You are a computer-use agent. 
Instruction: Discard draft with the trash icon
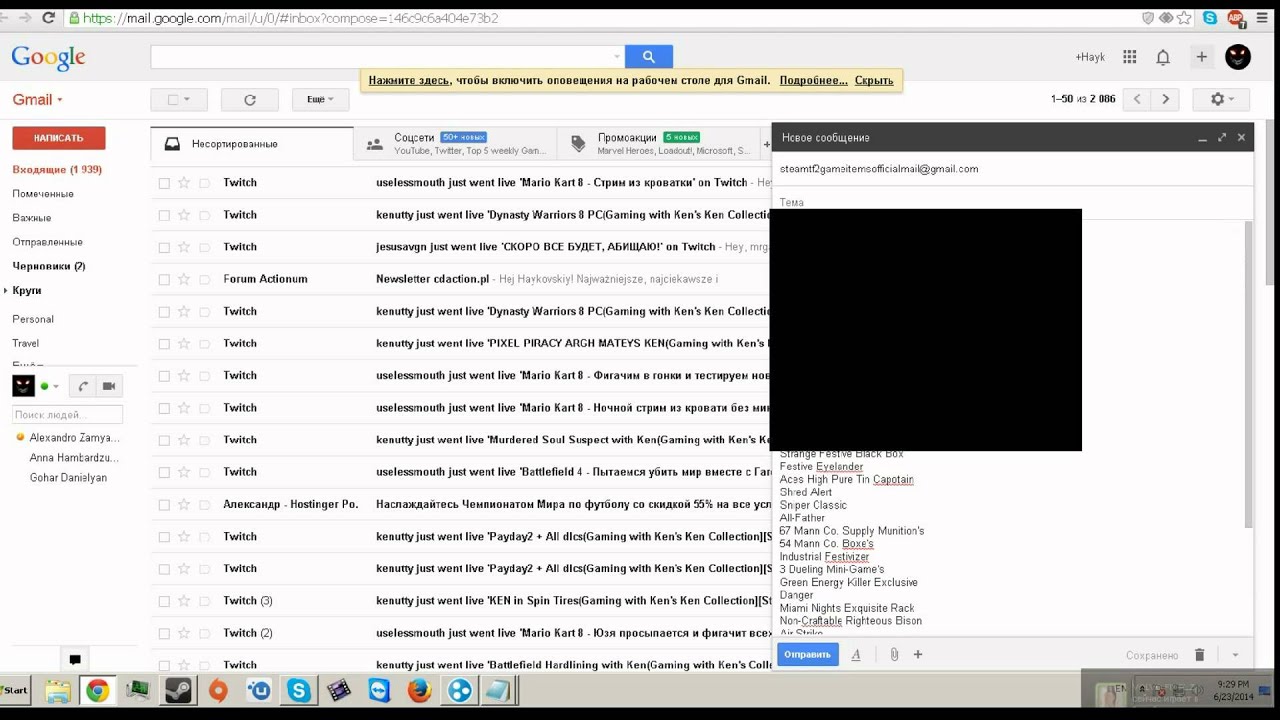click(x=1200, y=655)
